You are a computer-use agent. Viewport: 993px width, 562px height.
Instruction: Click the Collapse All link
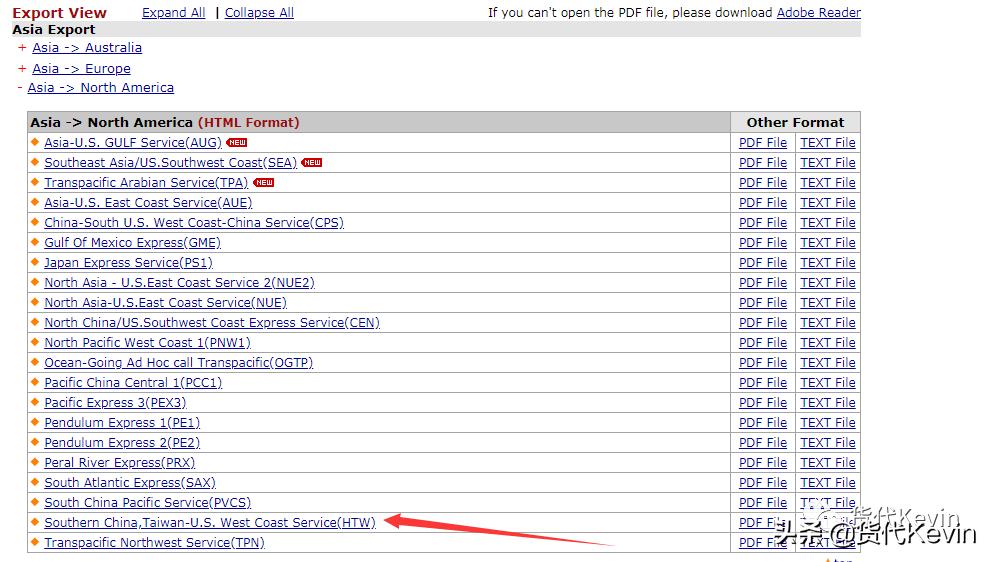pyautogui.click(x=259, y=13)
